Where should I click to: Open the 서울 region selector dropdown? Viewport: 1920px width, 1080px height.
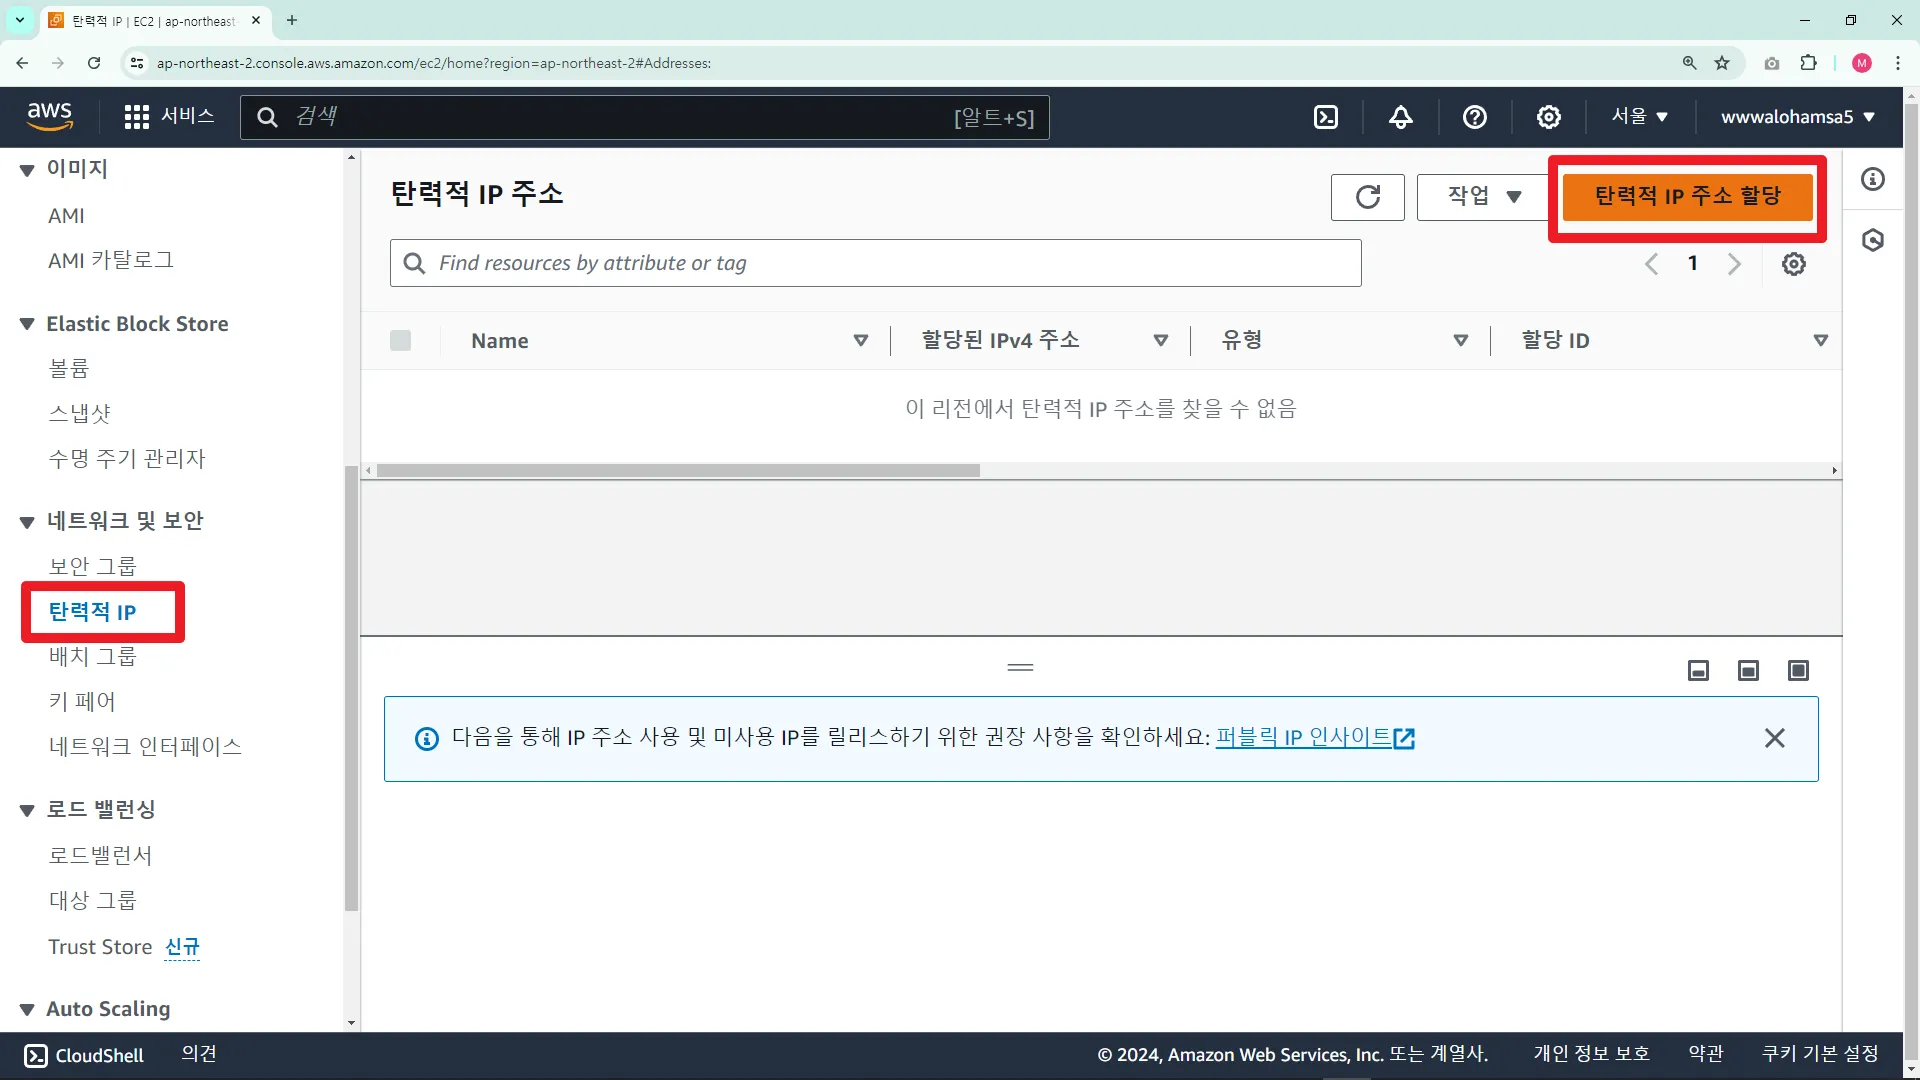point(1639,117)
